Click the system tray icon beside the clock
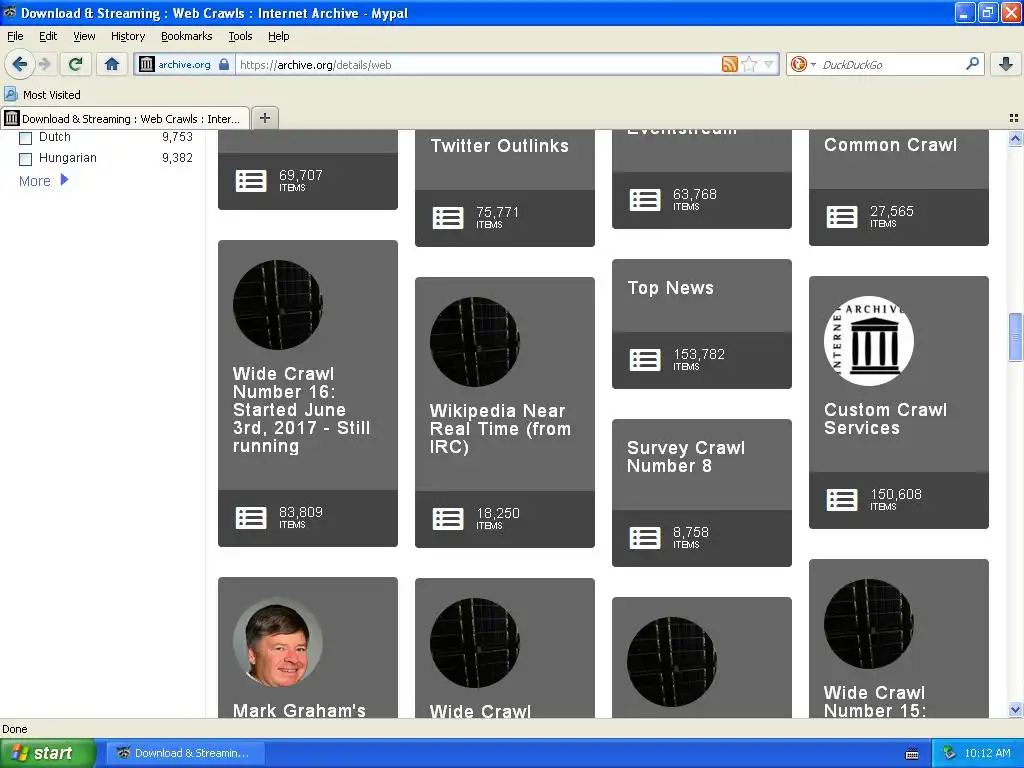This screenshot has width=1024, height=768. [949, 753]
